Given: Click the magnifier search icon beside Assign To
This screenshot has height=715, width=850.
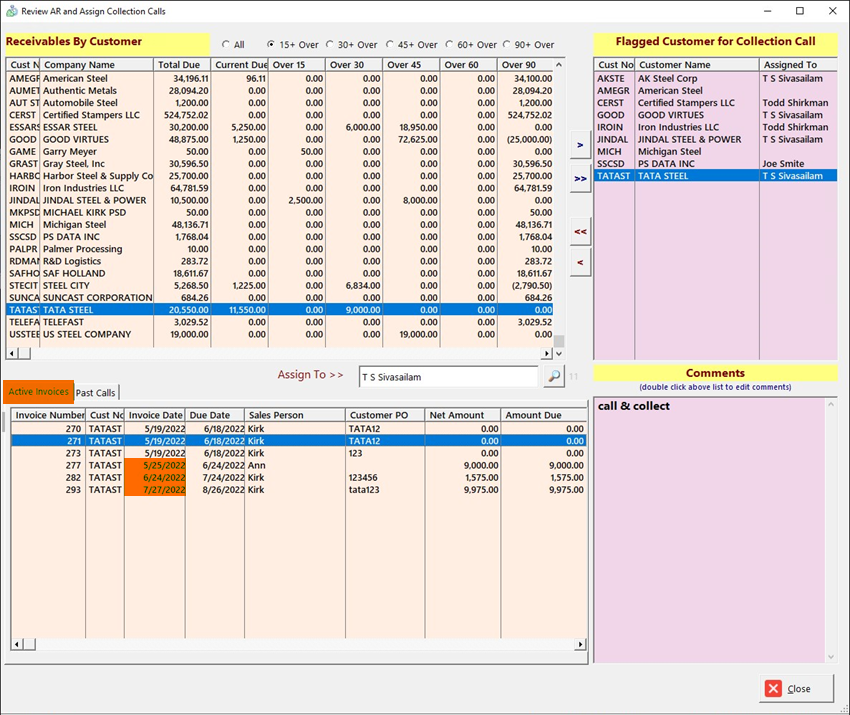Looking at the screenshot, I should (x=554, y=376).
